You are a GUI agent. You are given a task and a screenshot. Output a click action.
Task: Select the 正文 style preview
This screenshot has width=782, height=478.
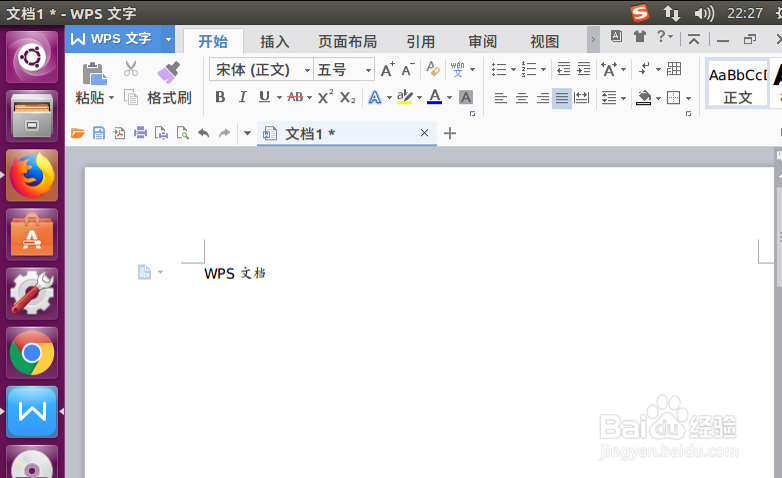pos(738,85)
